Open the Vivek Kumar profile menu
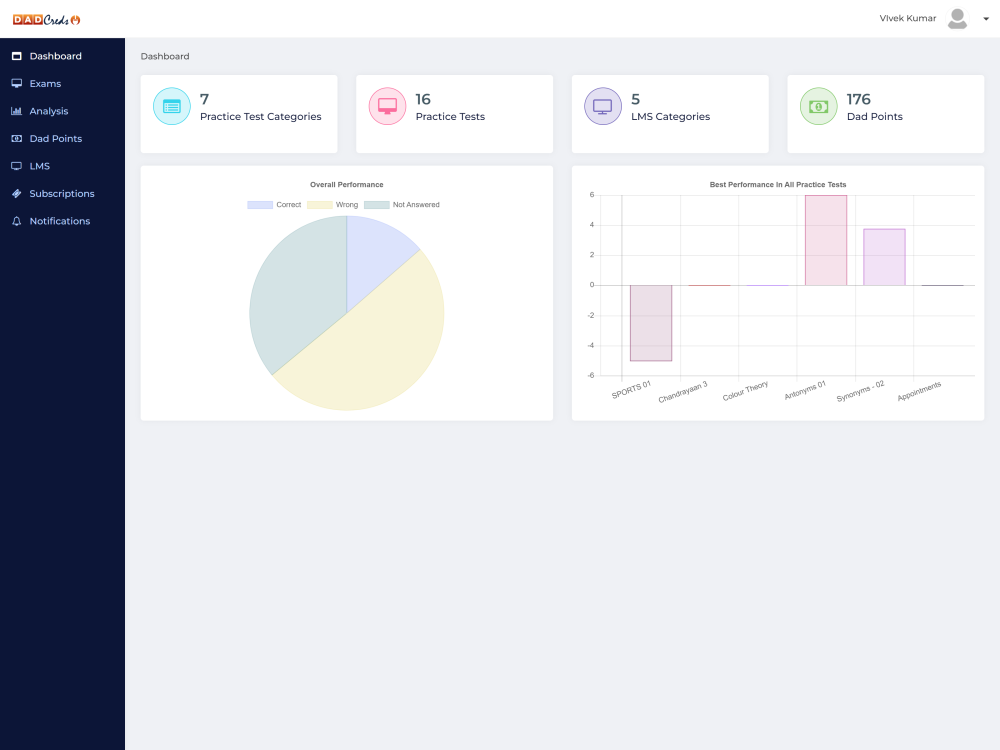 (x=907, y=19)
